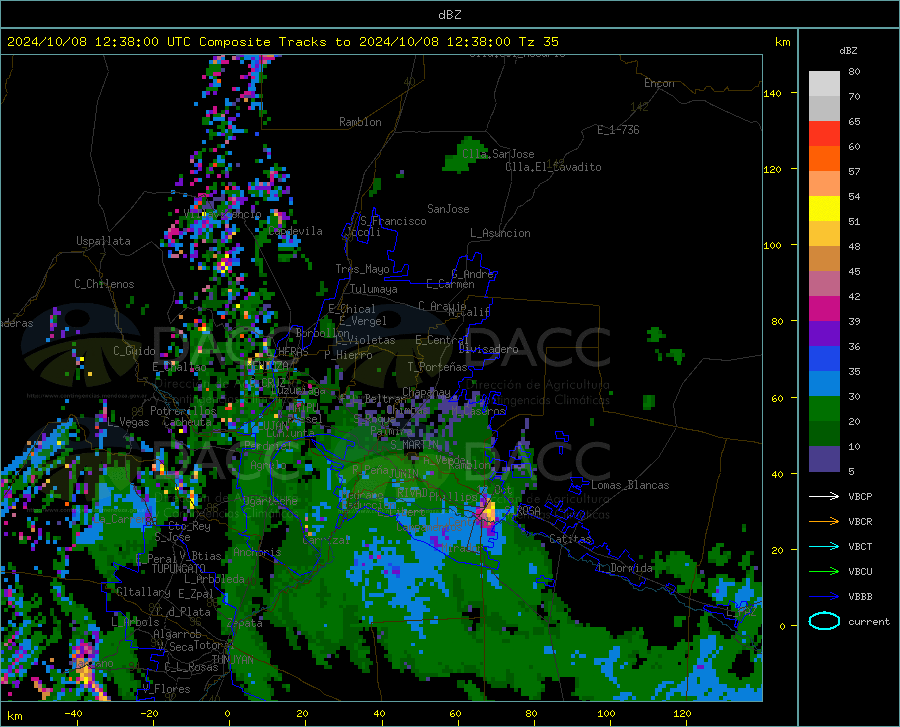900x727 pixels.
Task: Click the Ramblon label near the top
Action: click(x=360, y=122)
